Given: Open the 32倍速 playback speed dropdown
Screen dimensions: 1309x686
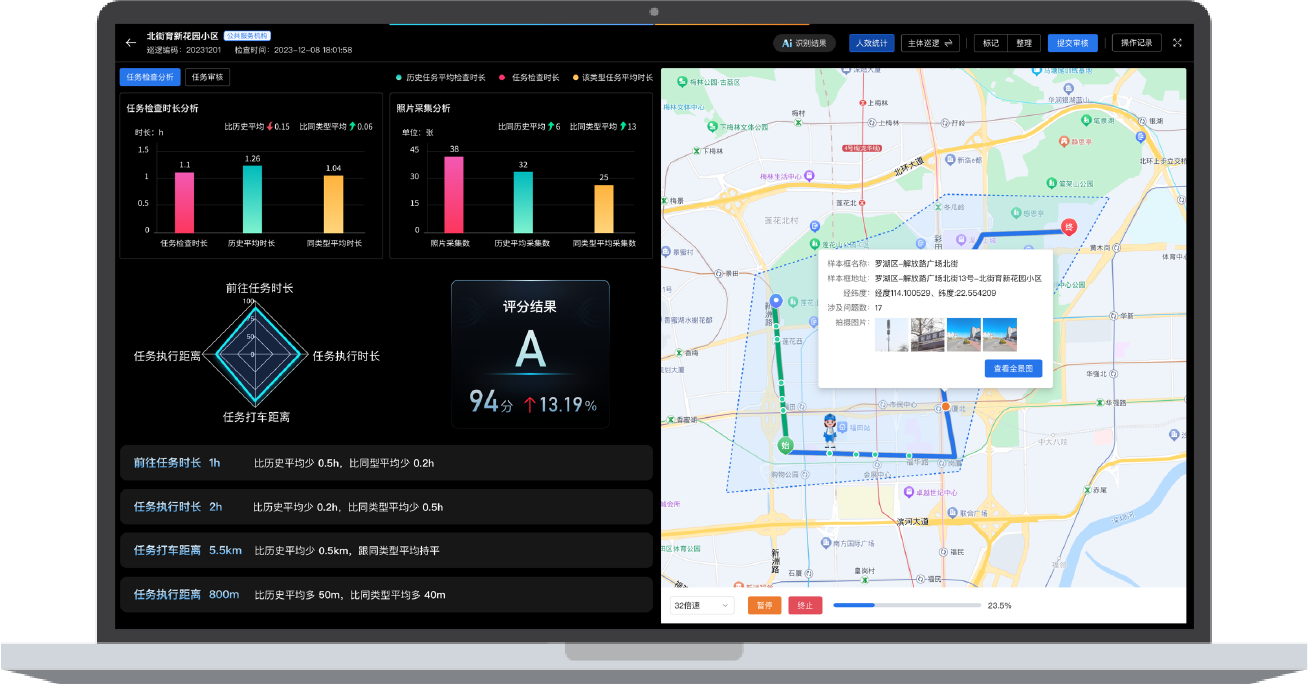Looking at the screenshot, I should pos(703,605).
